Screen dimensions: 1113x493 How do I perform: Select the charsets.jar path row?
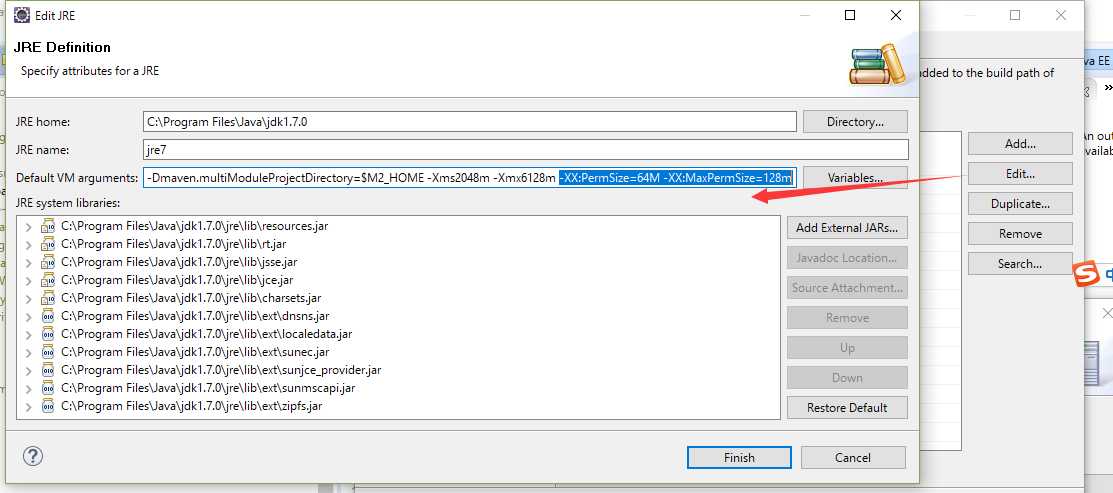[191, 298]
